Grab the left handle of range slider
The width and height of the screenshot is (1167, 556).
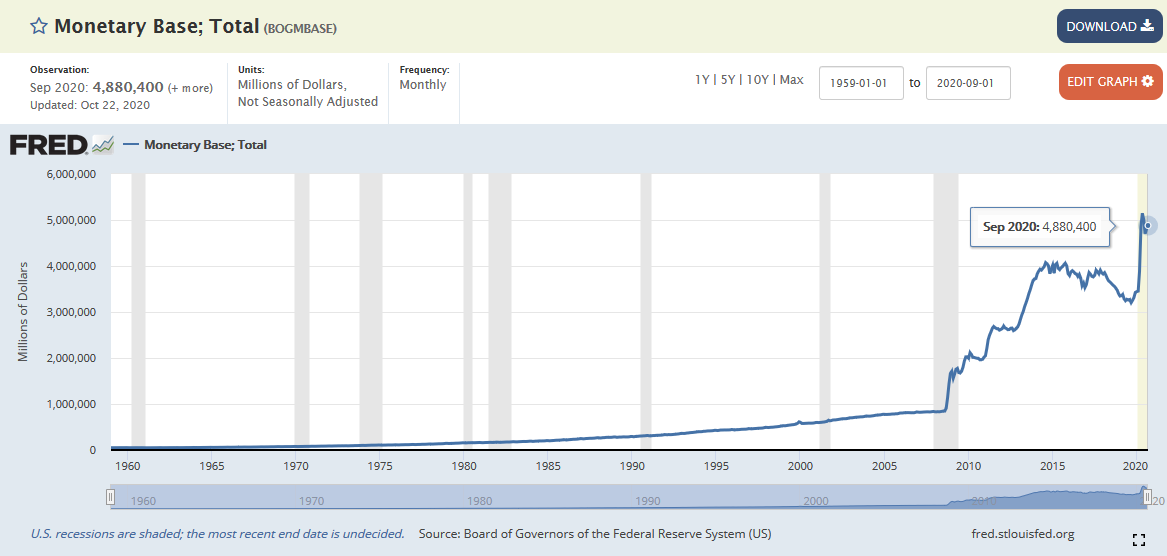pos(111,496)
